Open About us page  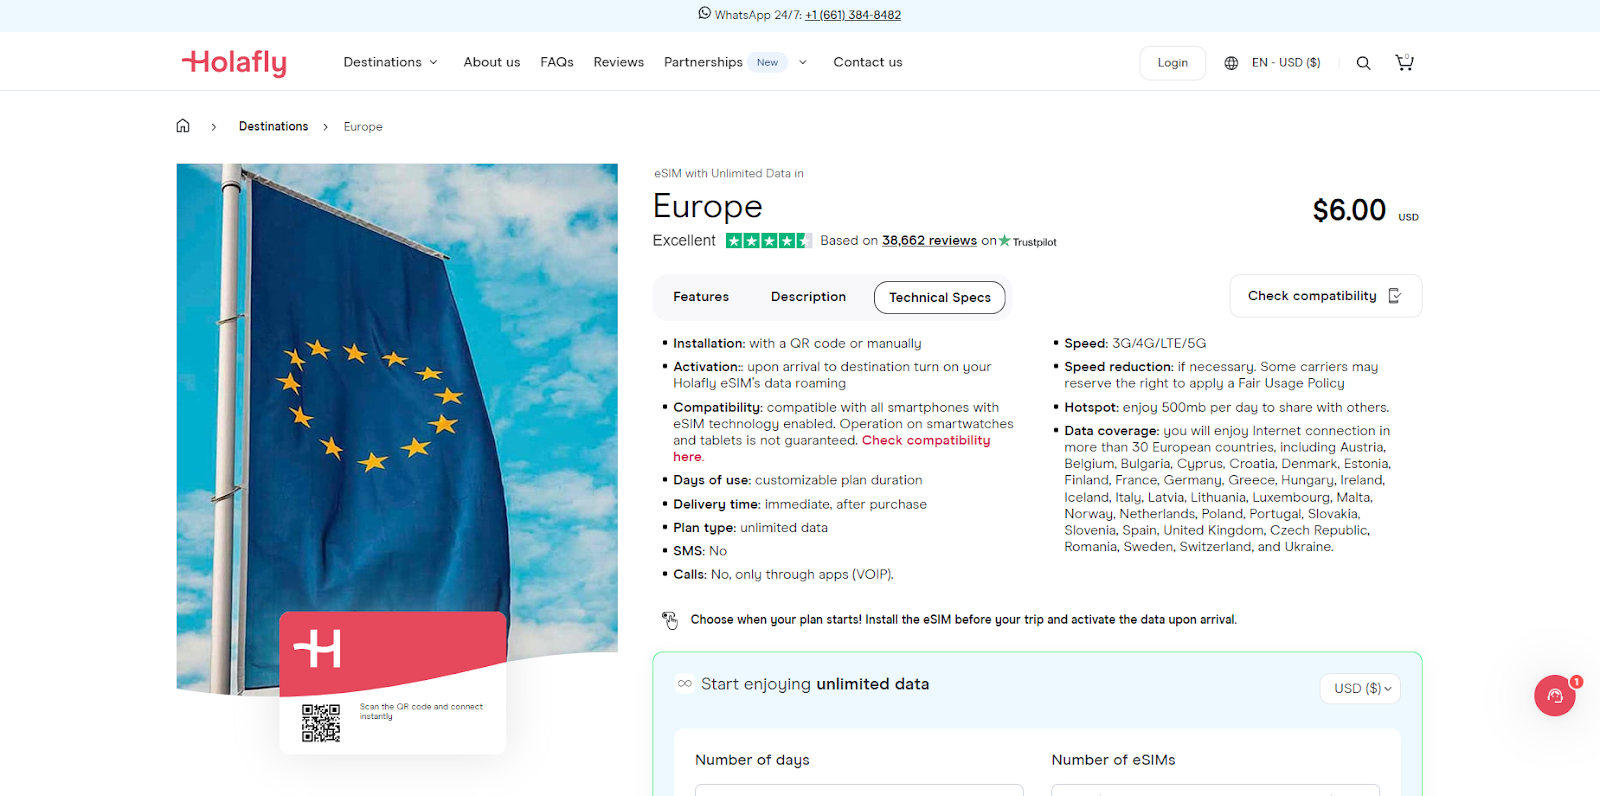click(492, 62)
